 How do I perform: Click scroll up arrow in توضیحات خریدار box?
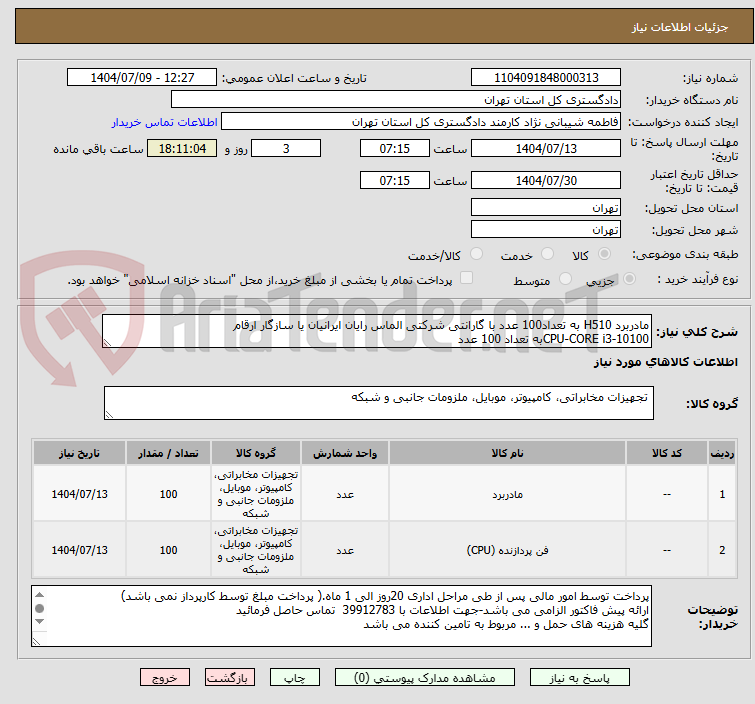click(39, 595)
